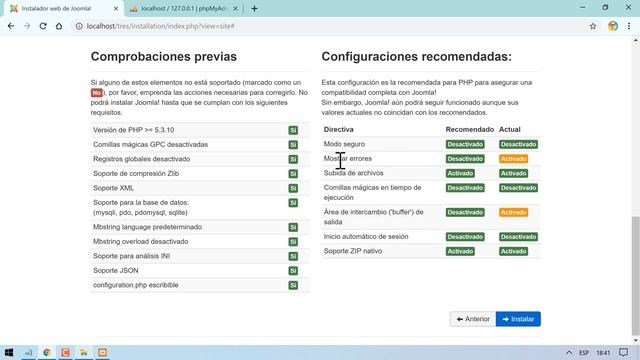Open the Windows Start menu
The width and height of the screenshot is (640, 360).
point(9,353)
